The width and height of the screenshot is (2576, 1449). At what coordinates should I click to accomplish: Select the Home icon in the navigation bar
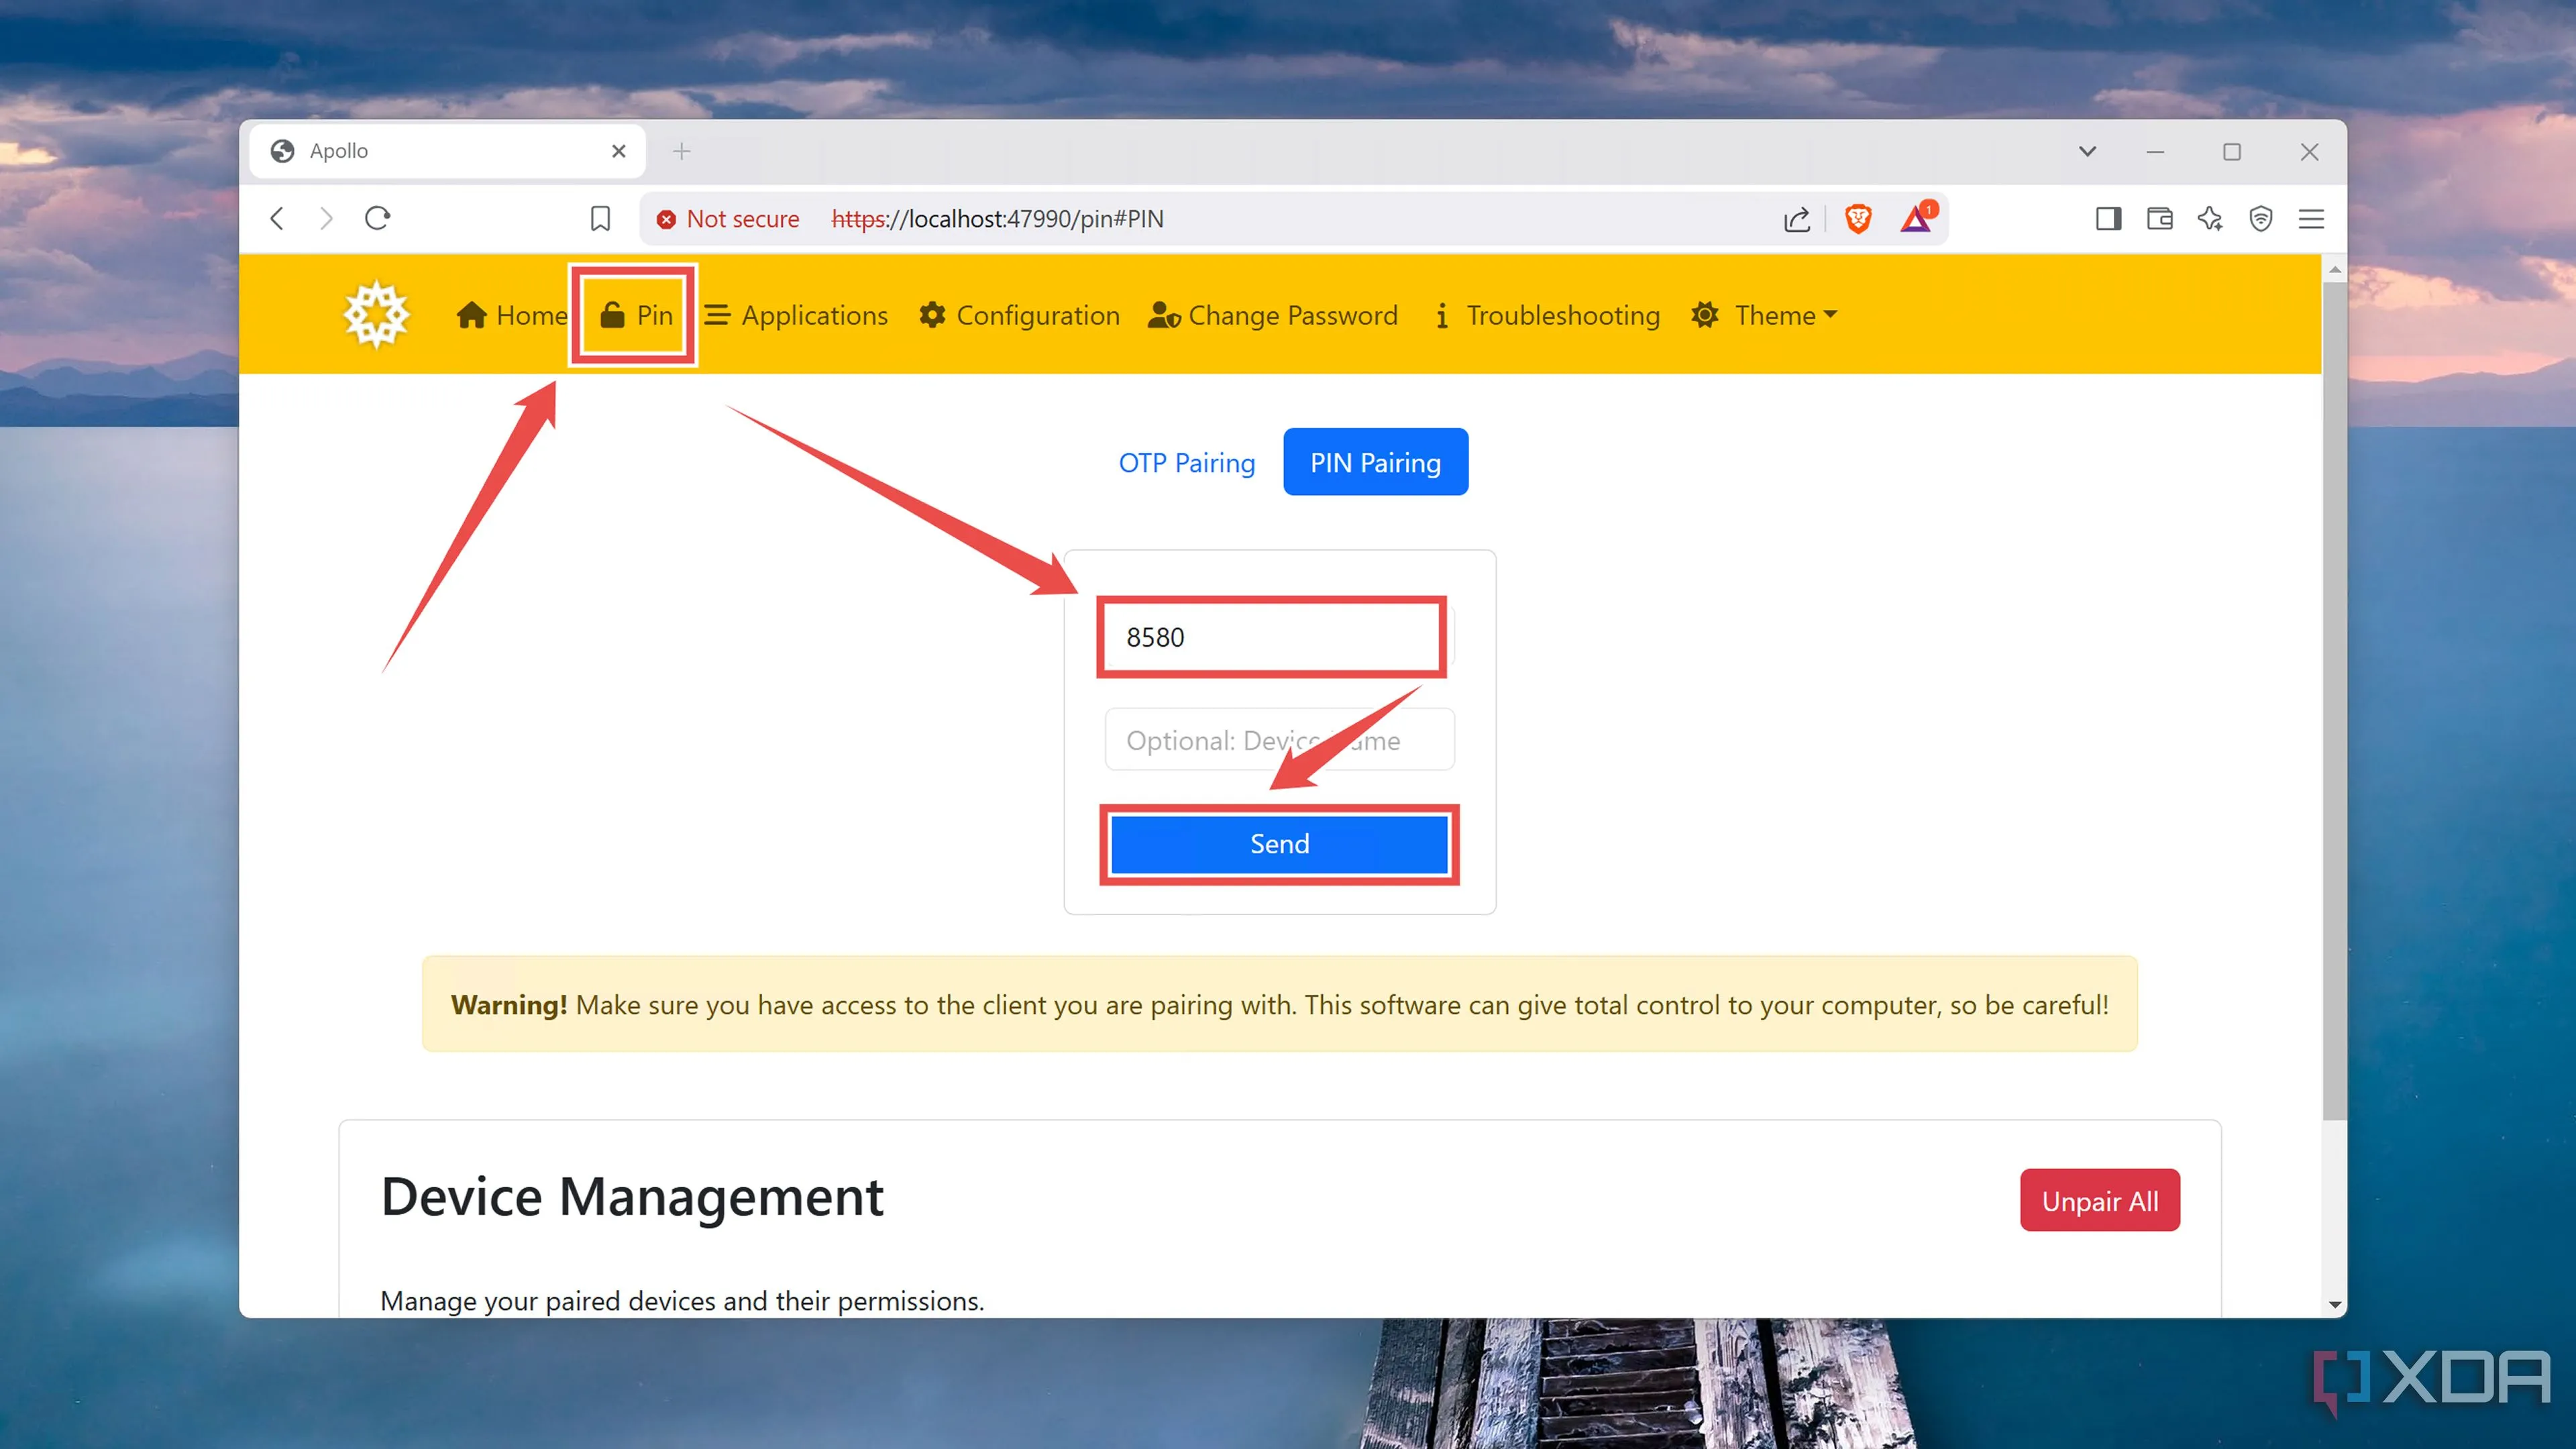tap(472, 315)
